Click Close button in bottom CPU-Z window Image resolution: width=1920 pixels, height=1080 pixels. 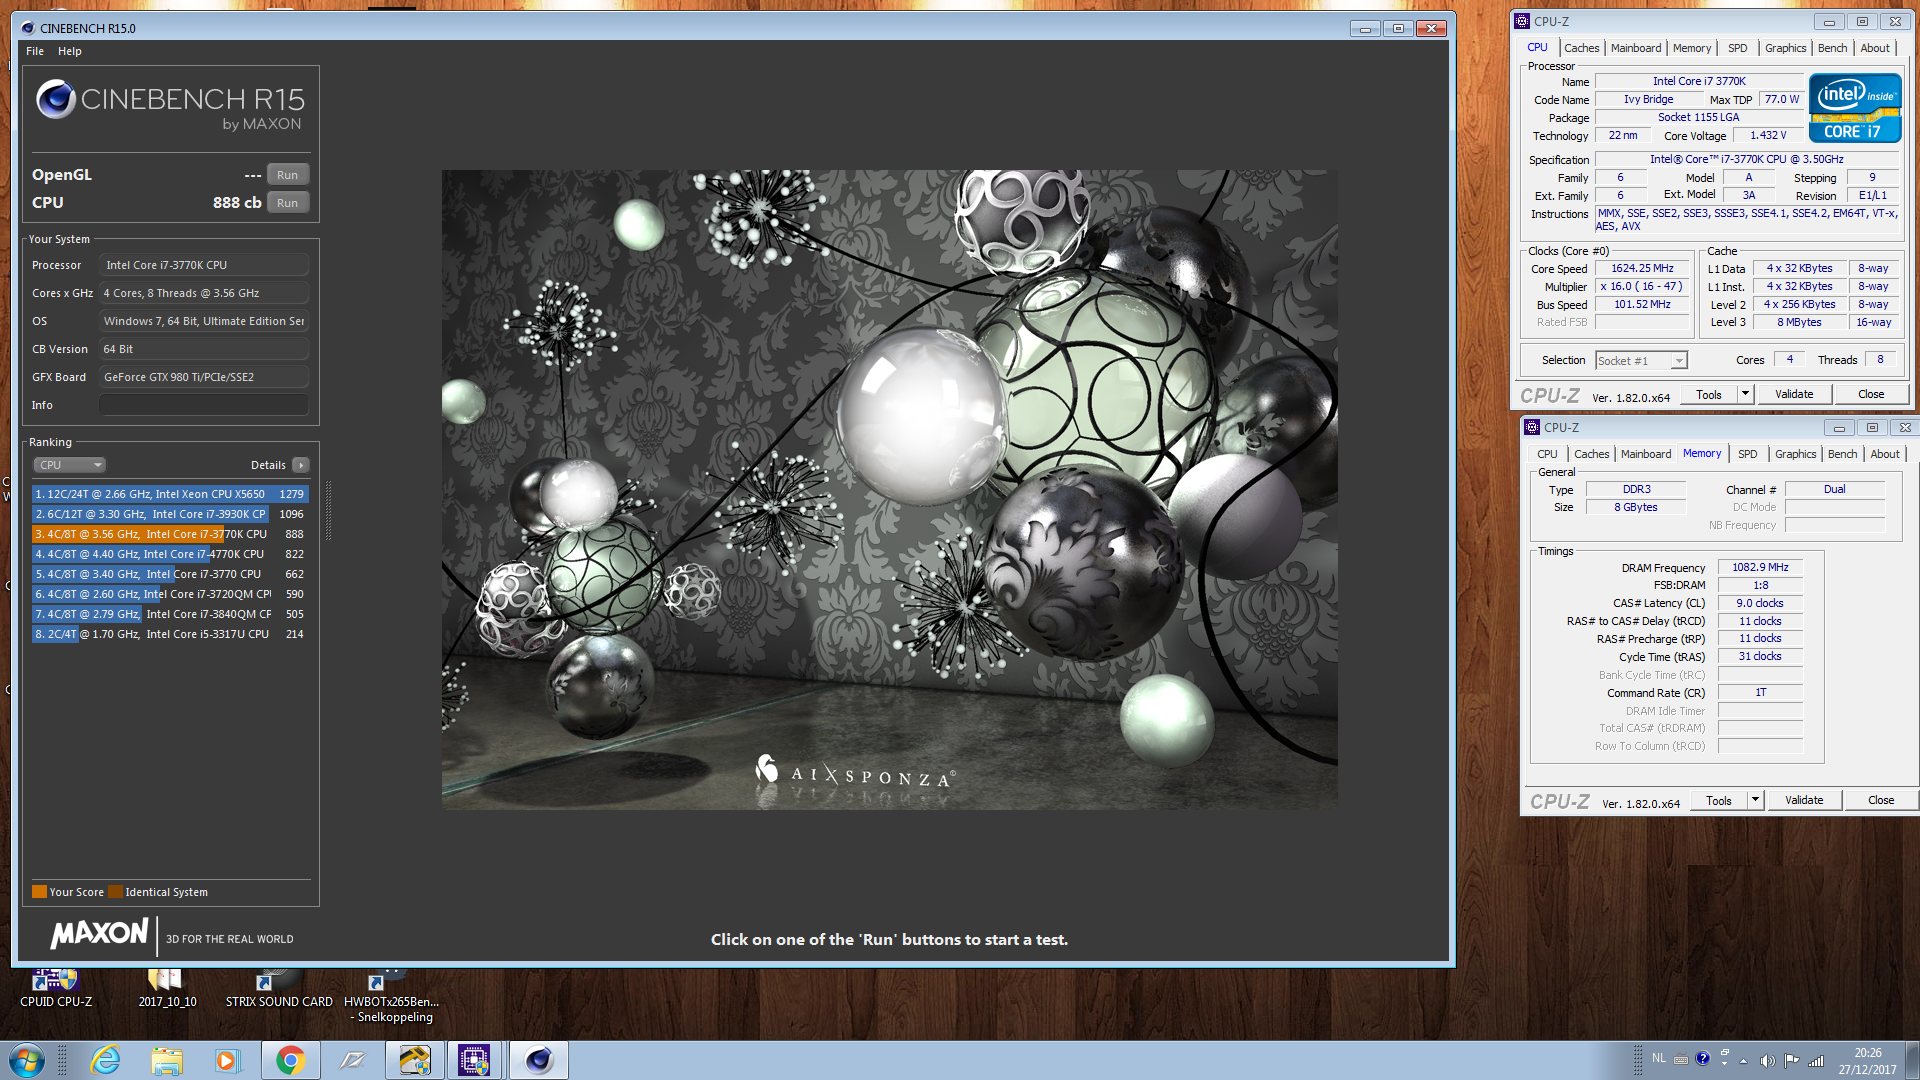point(1881,800)
